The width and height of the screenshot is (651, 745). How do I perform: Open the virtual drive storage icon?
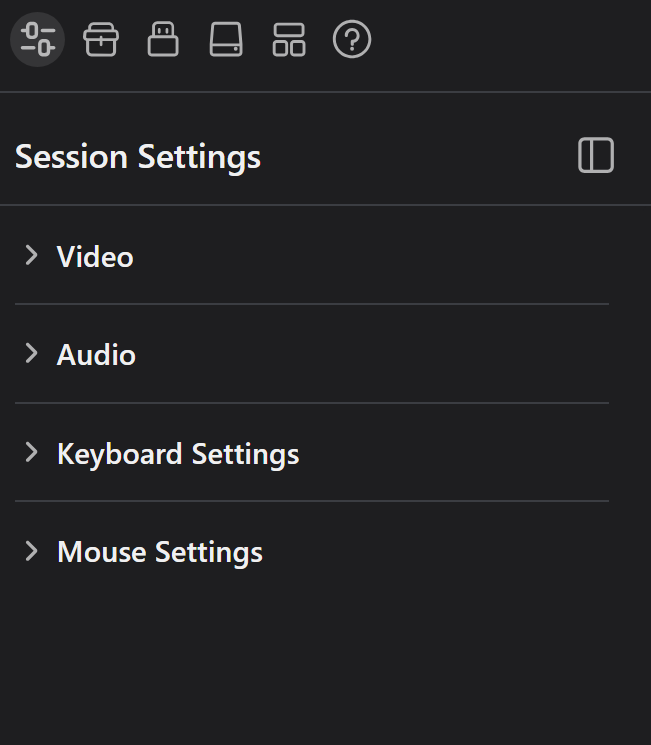(x=226, y=39)
